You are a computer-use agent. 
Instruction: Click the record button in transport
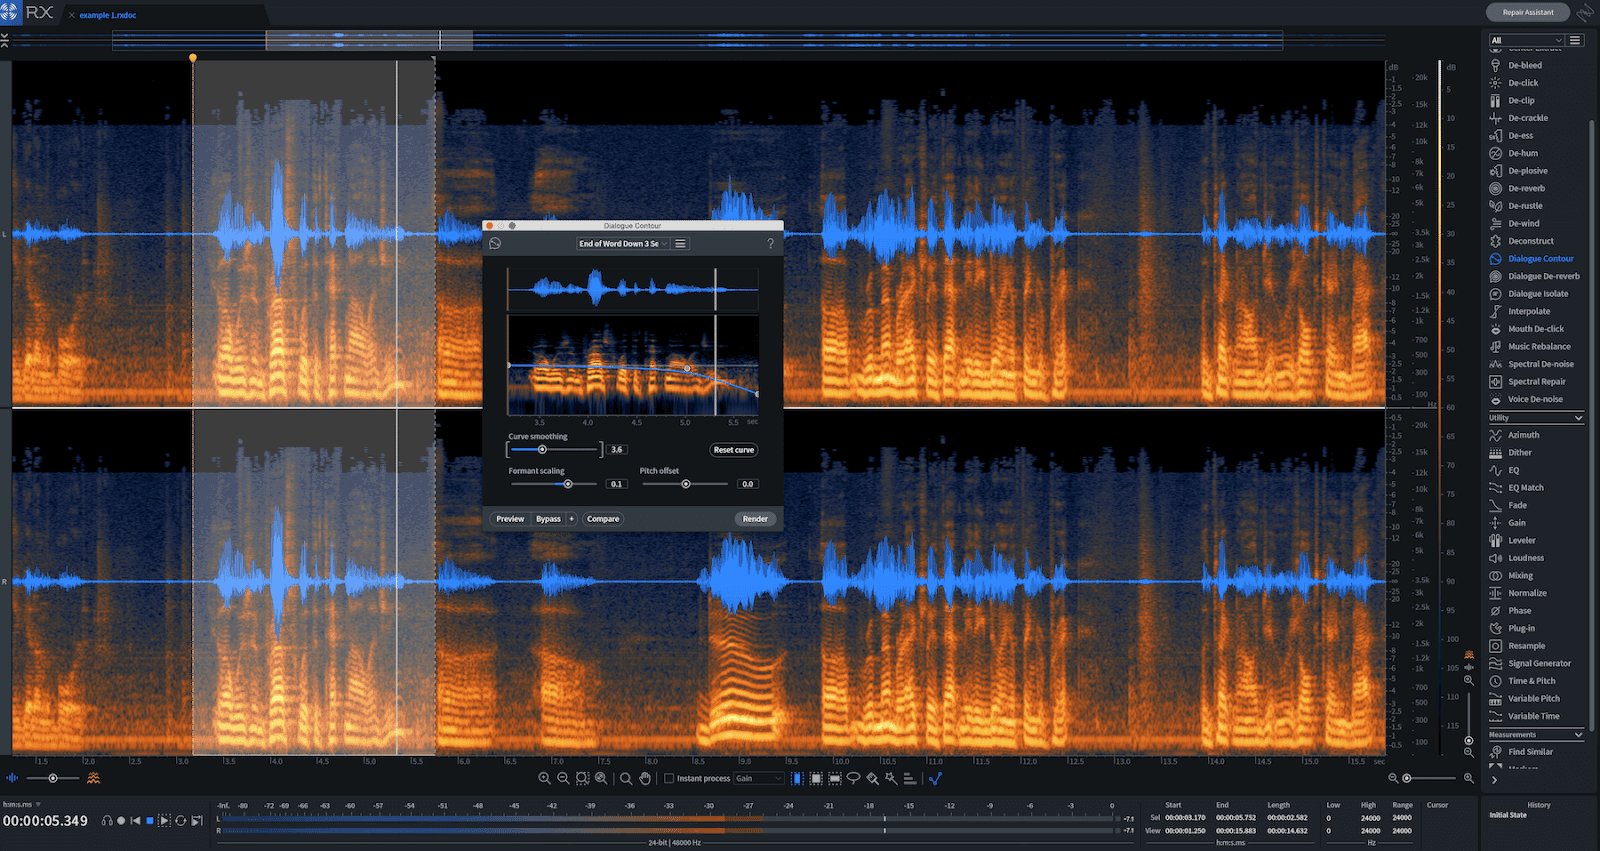[121, 821]
